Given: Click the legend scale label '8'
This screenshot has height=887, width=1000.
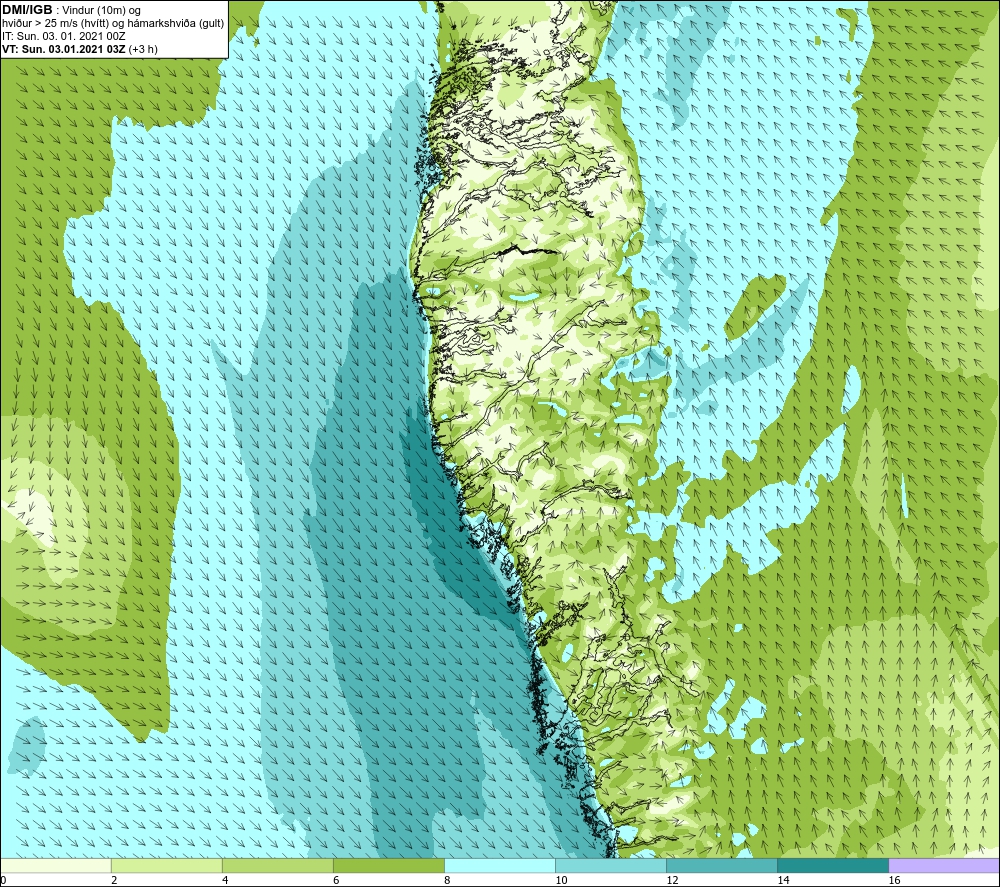Looking at the screenshot, I should pyautogui.click(x=447, y=881).
